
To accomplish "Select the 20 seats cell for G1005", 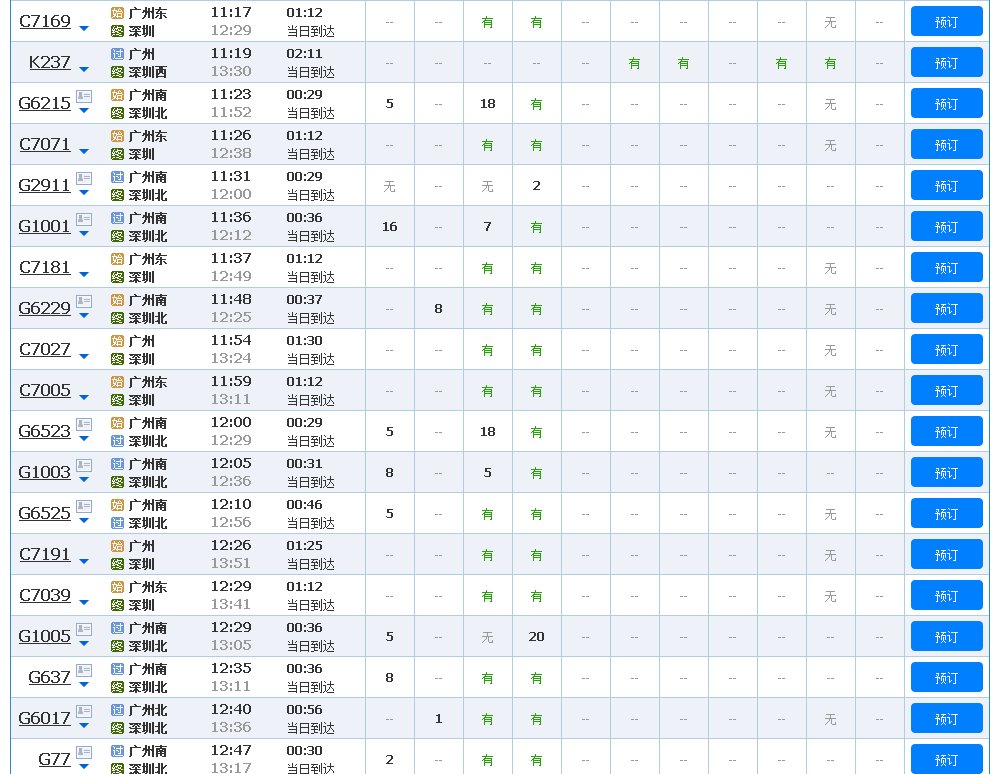I will point(536,637).
